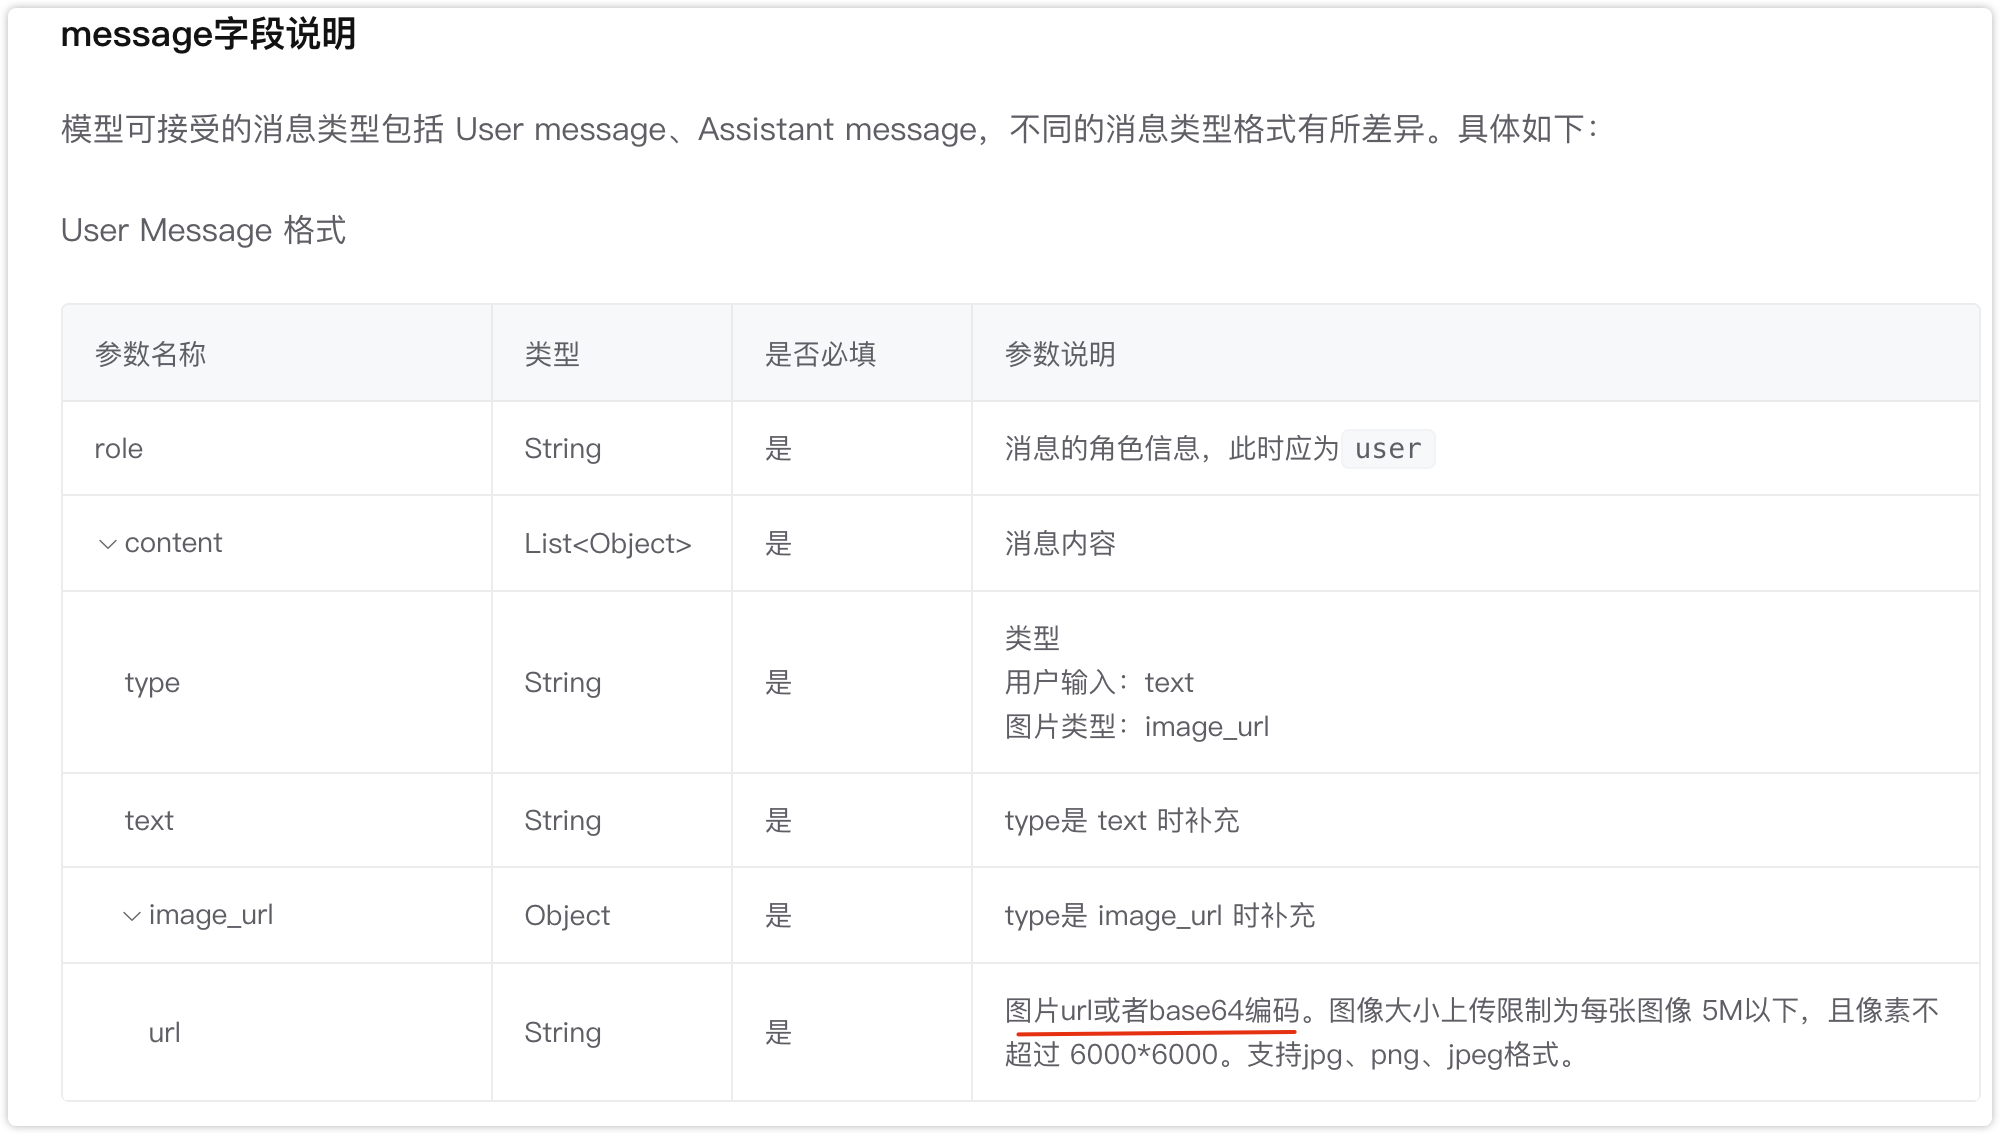
Task: Click String type in the role row
Action: (x=563, y=449)
